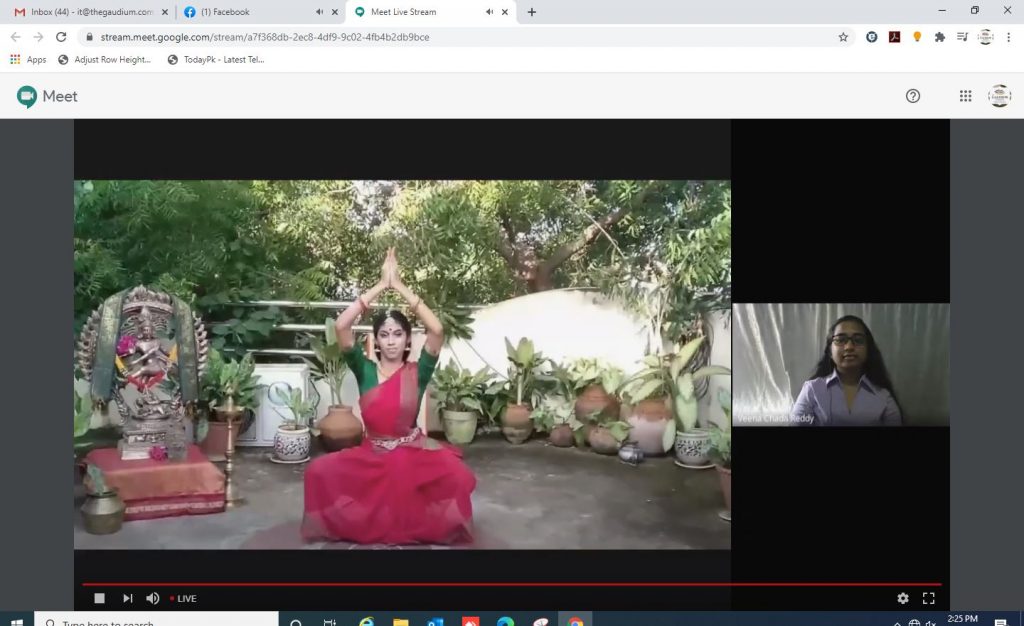Mute audio on the Facebook tab
Screen dimensions: 1024x626
click(x=319, y=12)
